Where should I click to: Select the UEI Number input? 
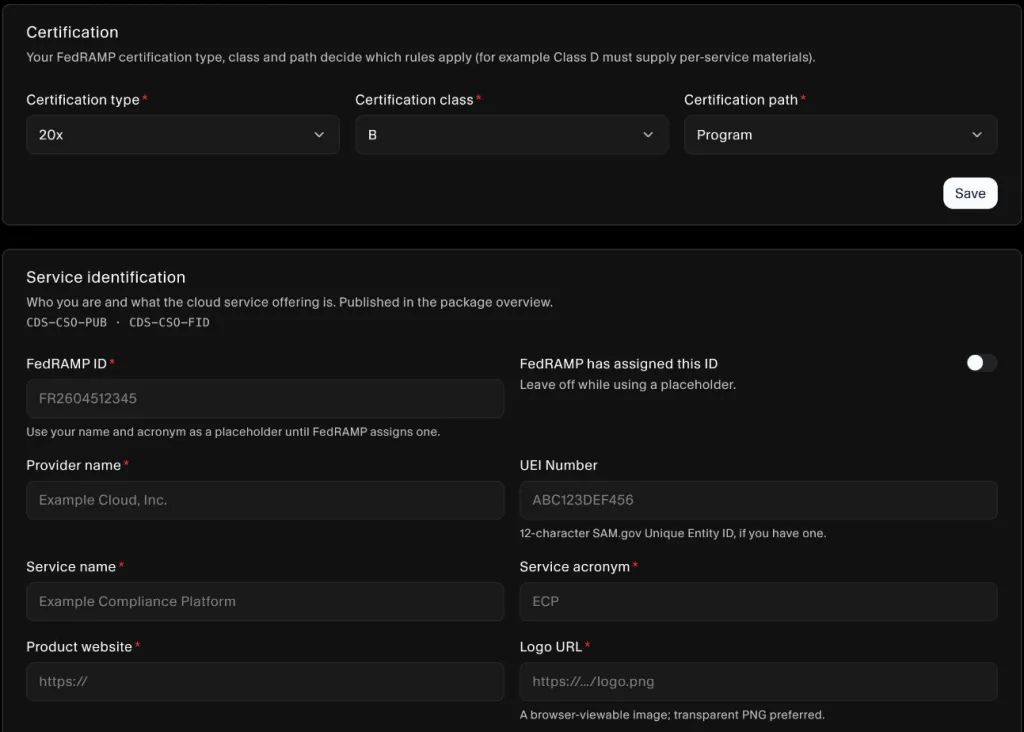[x=758, y=500]
